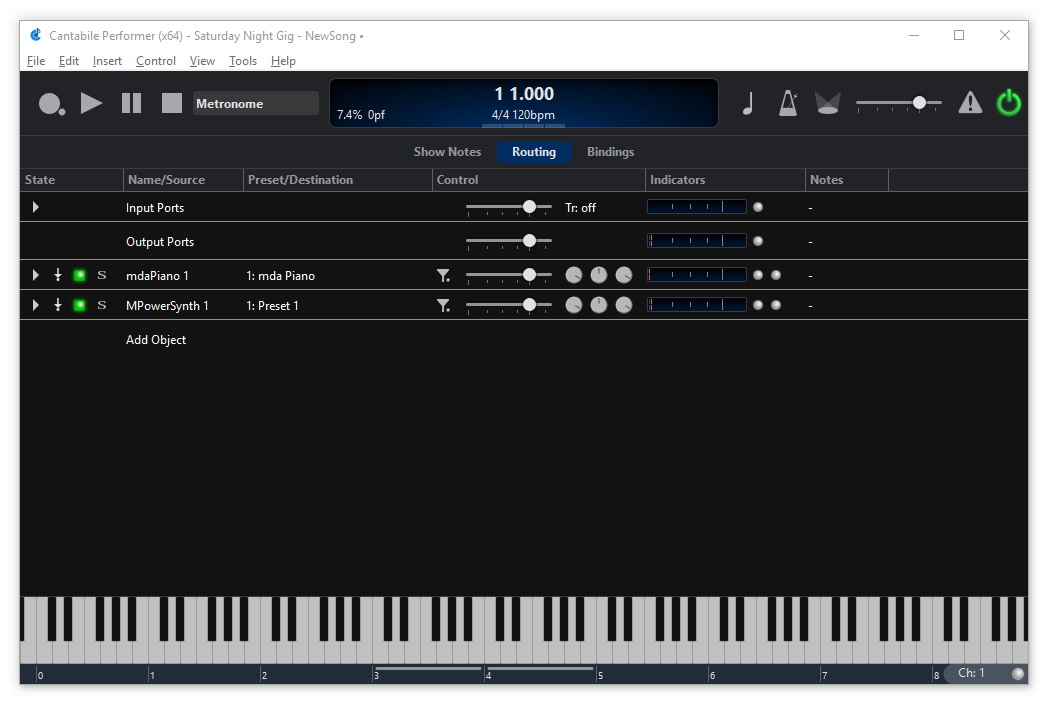Image resolution: width=1052 pixels, height=708 pixels.
Task: Open the Edit menu
Action: (x=68, y=61)
